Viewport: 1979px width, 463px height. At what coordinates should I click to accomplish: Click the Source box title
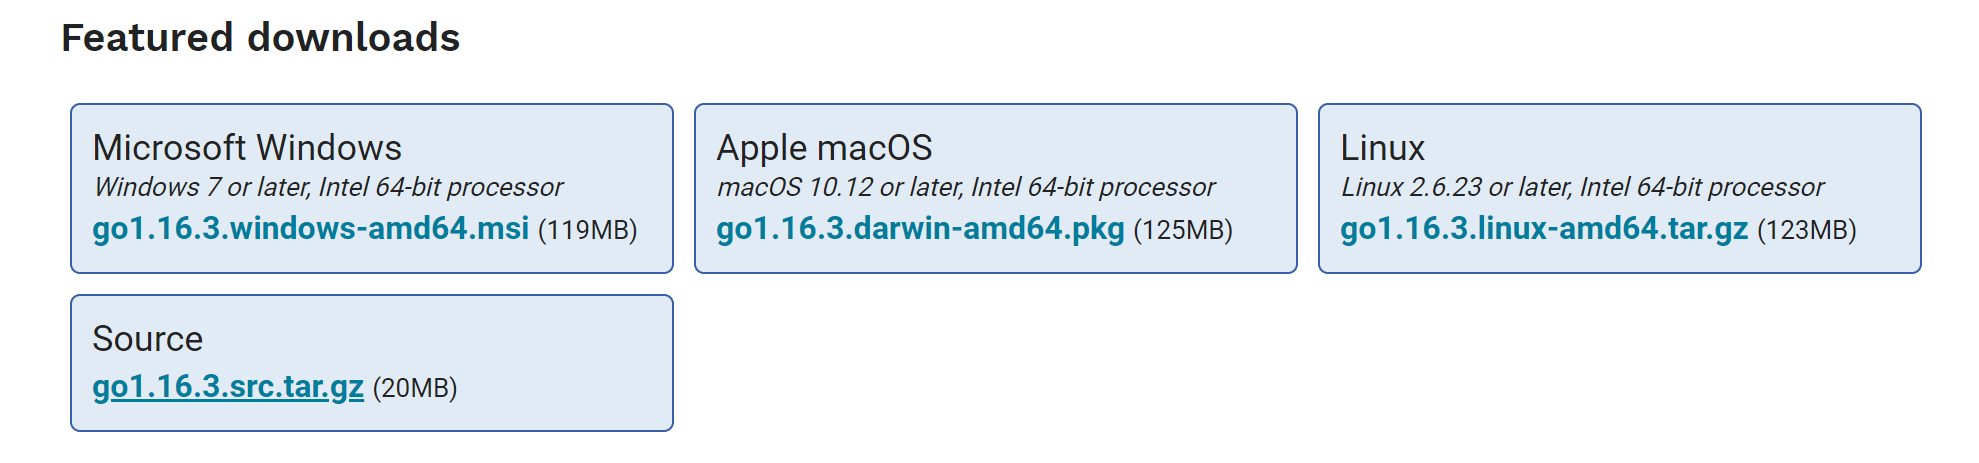(x=148, y=339)
